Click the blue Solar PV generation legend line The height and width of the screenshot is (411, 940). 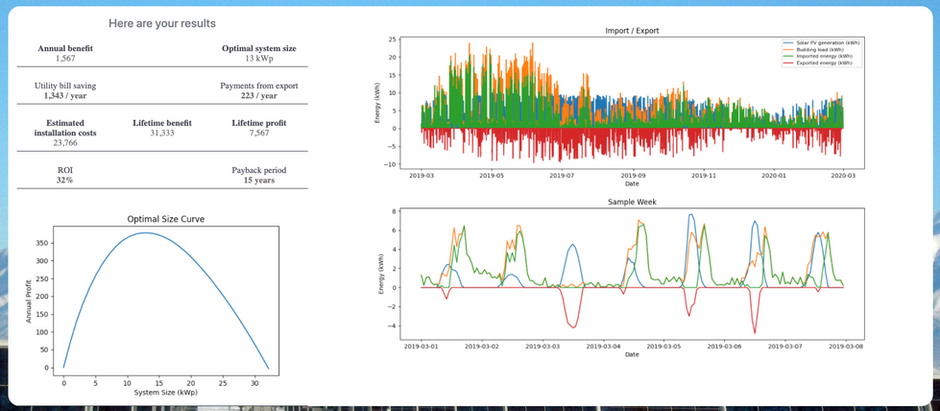point(788,43)
